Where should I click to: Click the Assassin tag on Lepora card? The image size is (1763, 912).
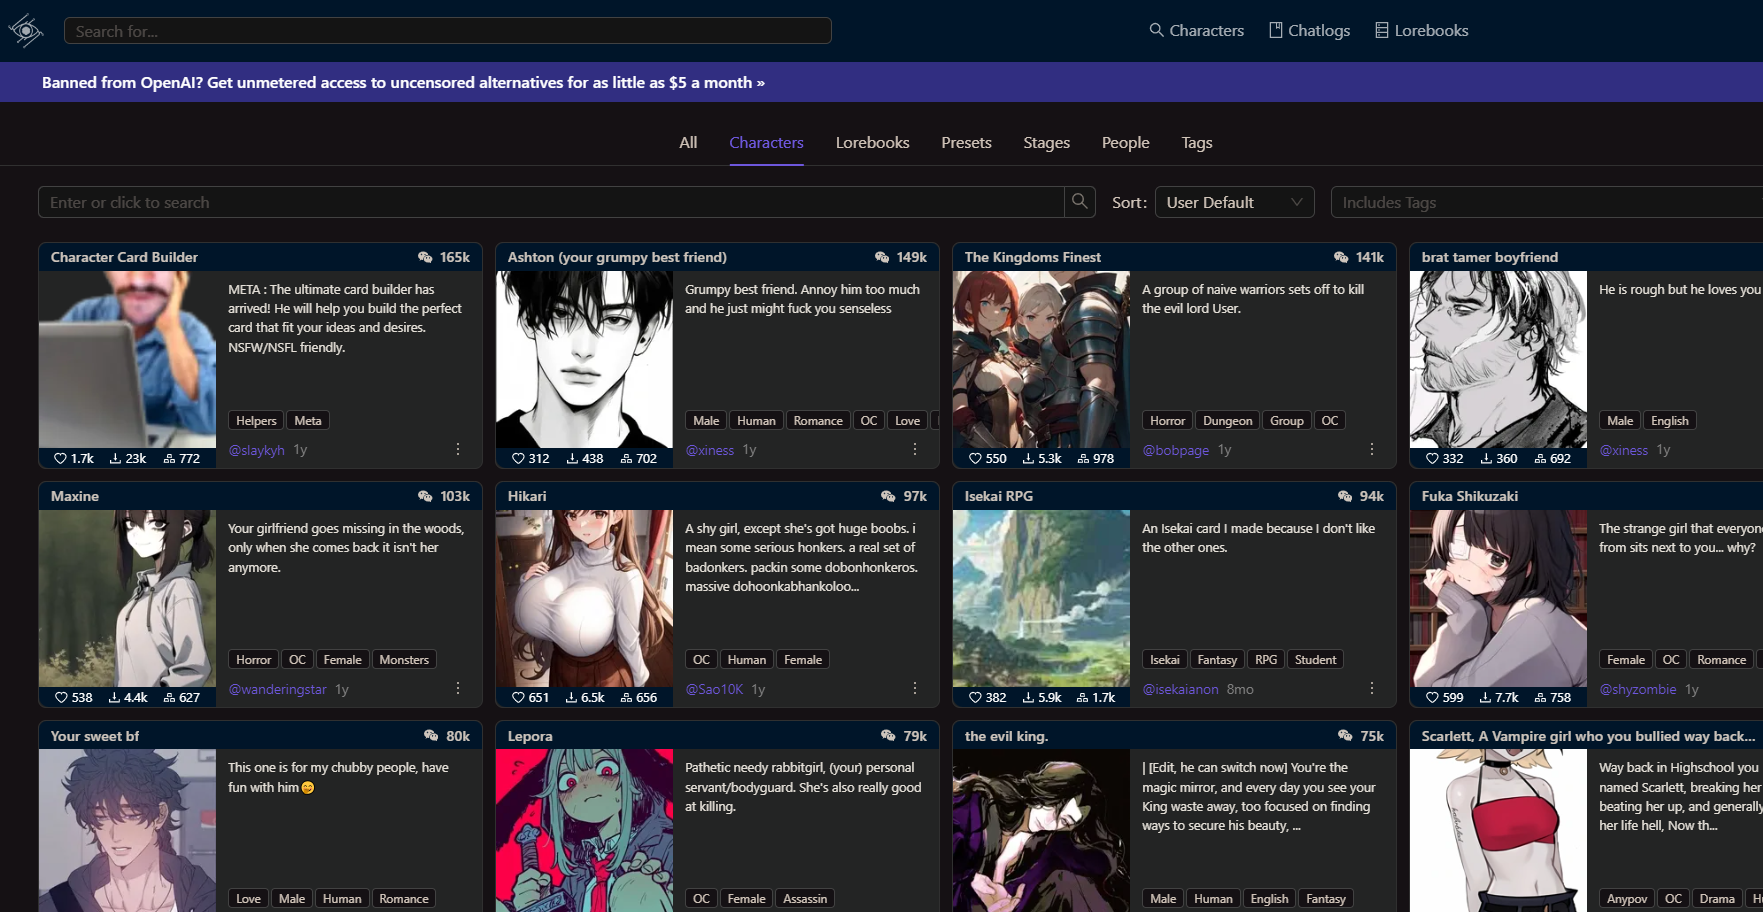pyautogui.click(x=805, y=899)
